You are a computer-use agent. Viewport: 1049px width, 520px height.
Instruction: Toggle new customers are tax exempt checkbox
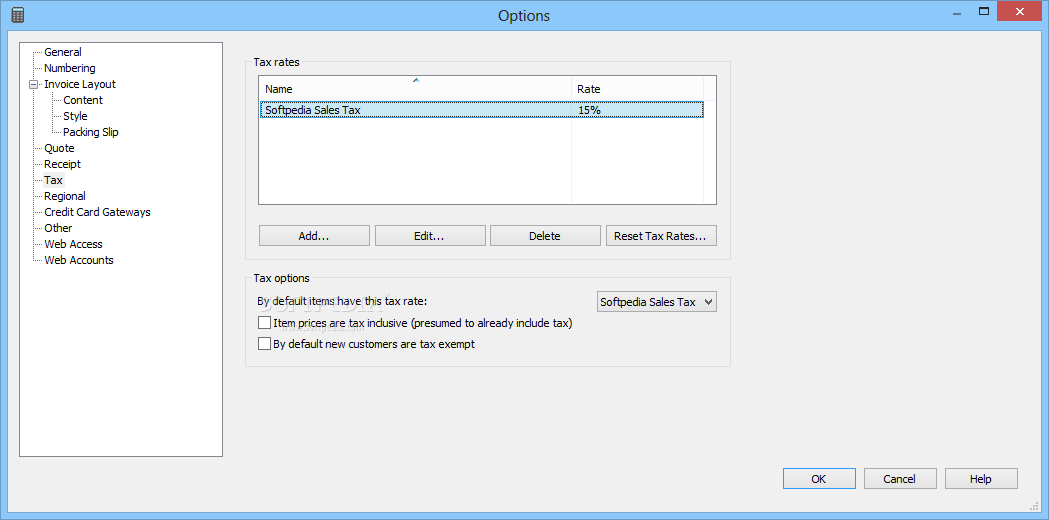[264, 345]
